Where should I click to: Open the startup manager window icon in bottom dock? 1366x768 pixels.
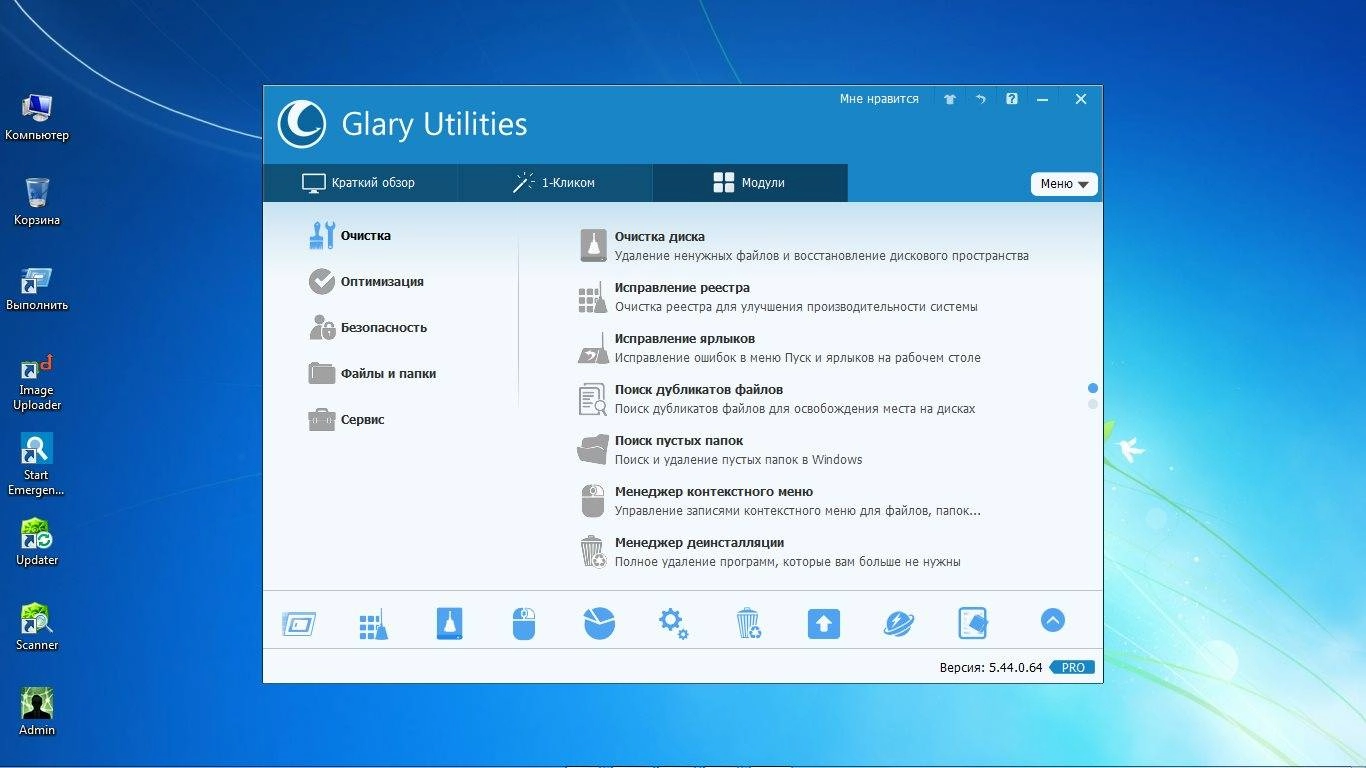[x=299, y=624]
